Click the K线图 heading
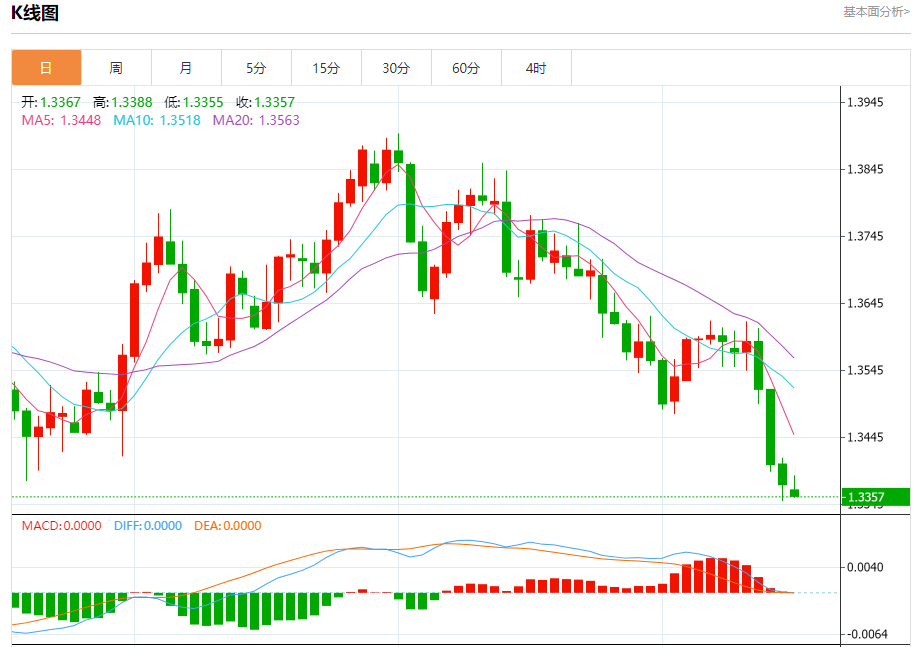Viewport: 919px width, 647px height. pos(35,12)
